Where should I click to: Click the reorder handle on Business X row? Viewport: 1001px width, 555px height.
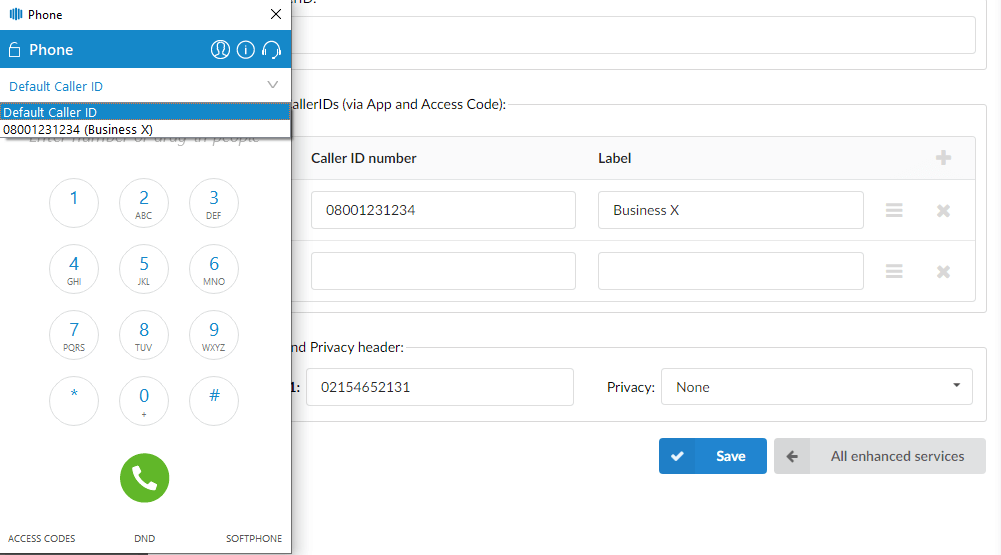click(x=895, y=211)
